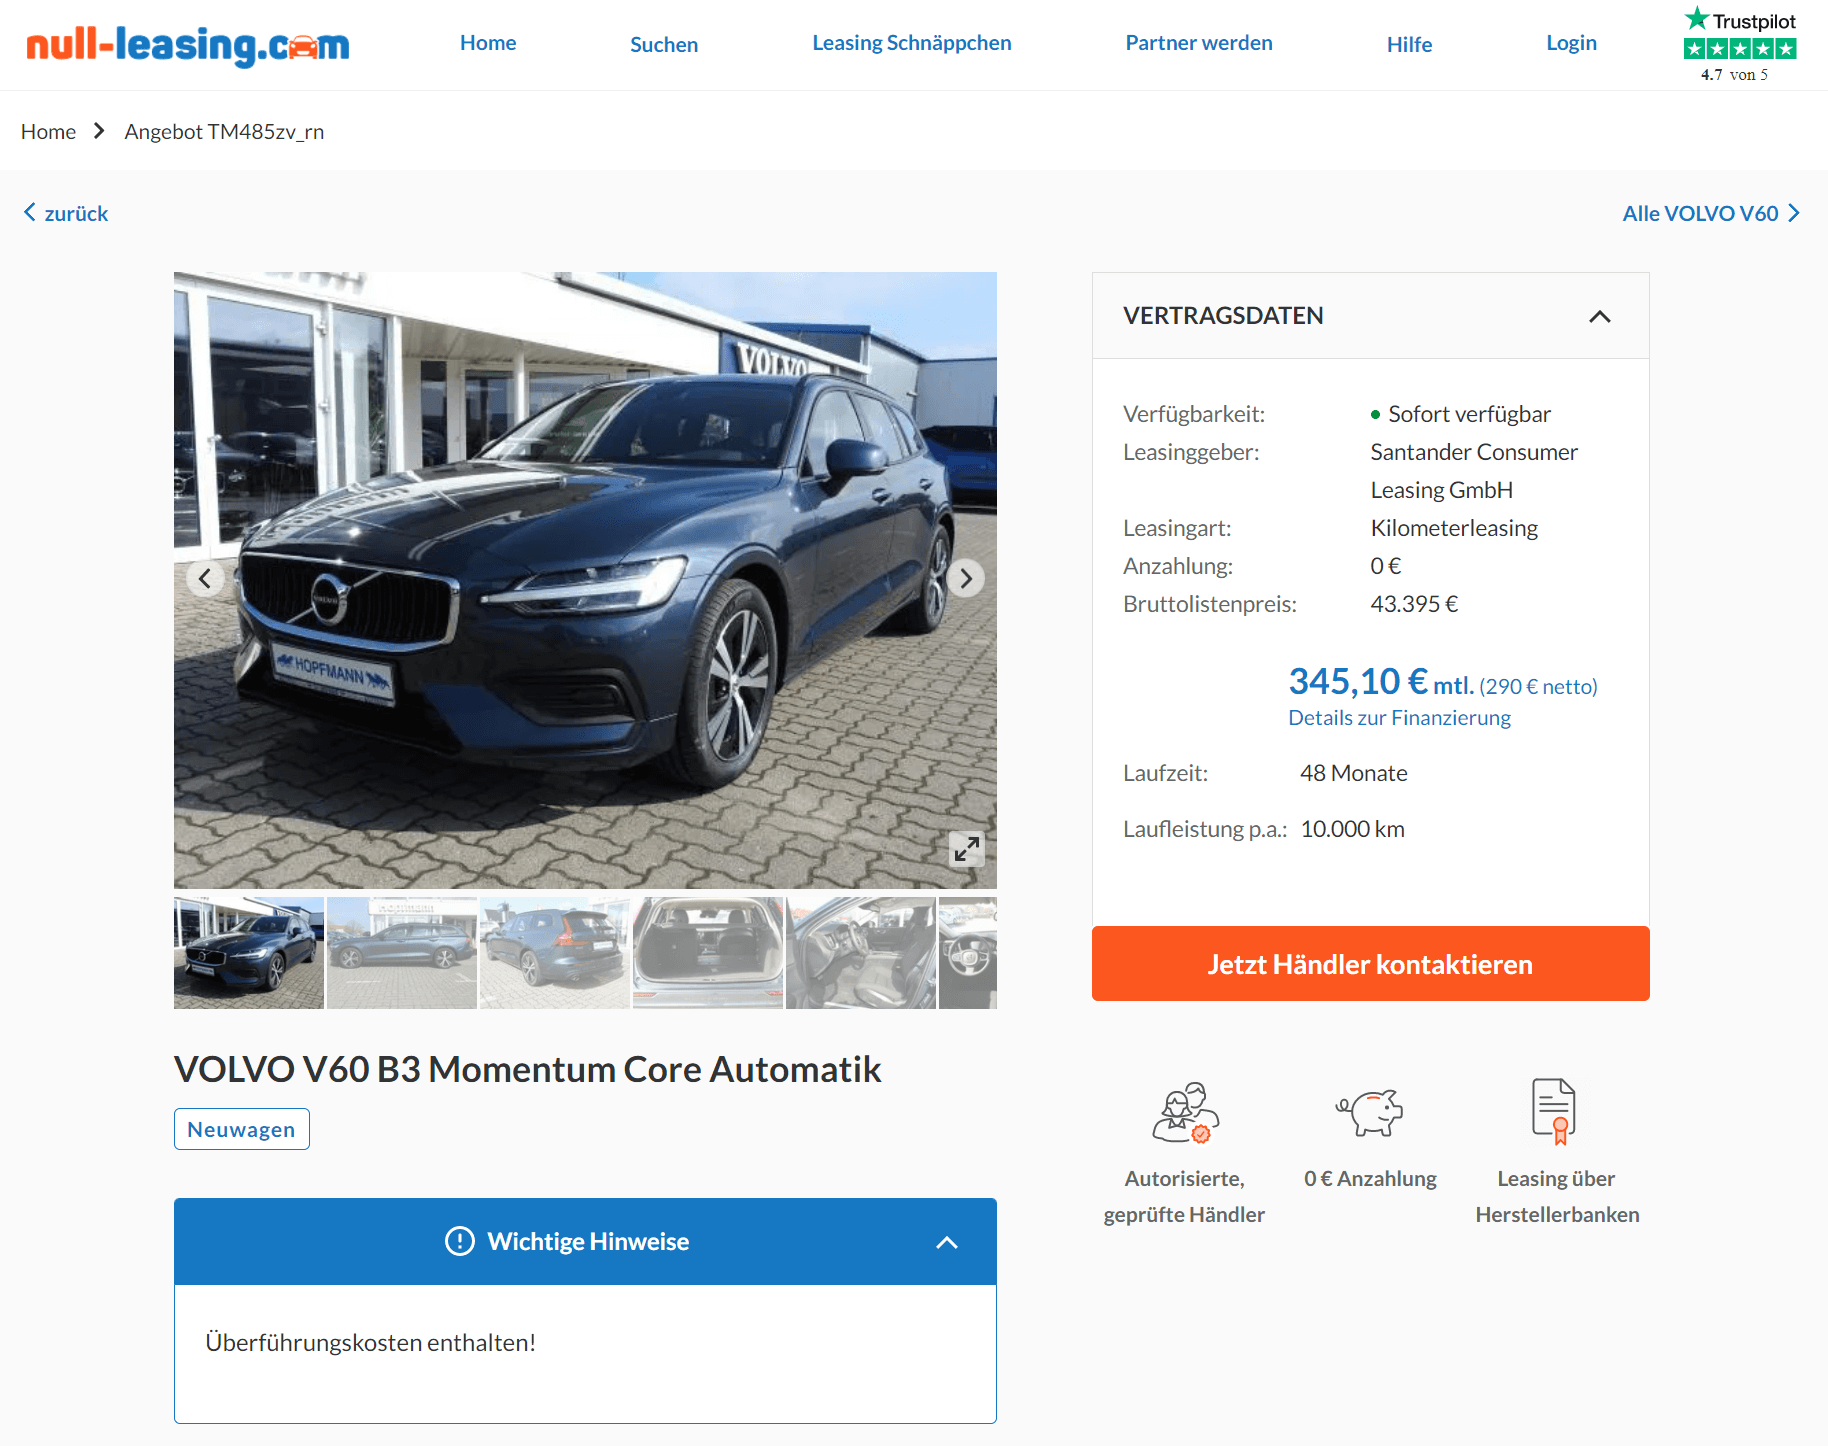Select the trunk interior thumbnail

pos(708,953)
